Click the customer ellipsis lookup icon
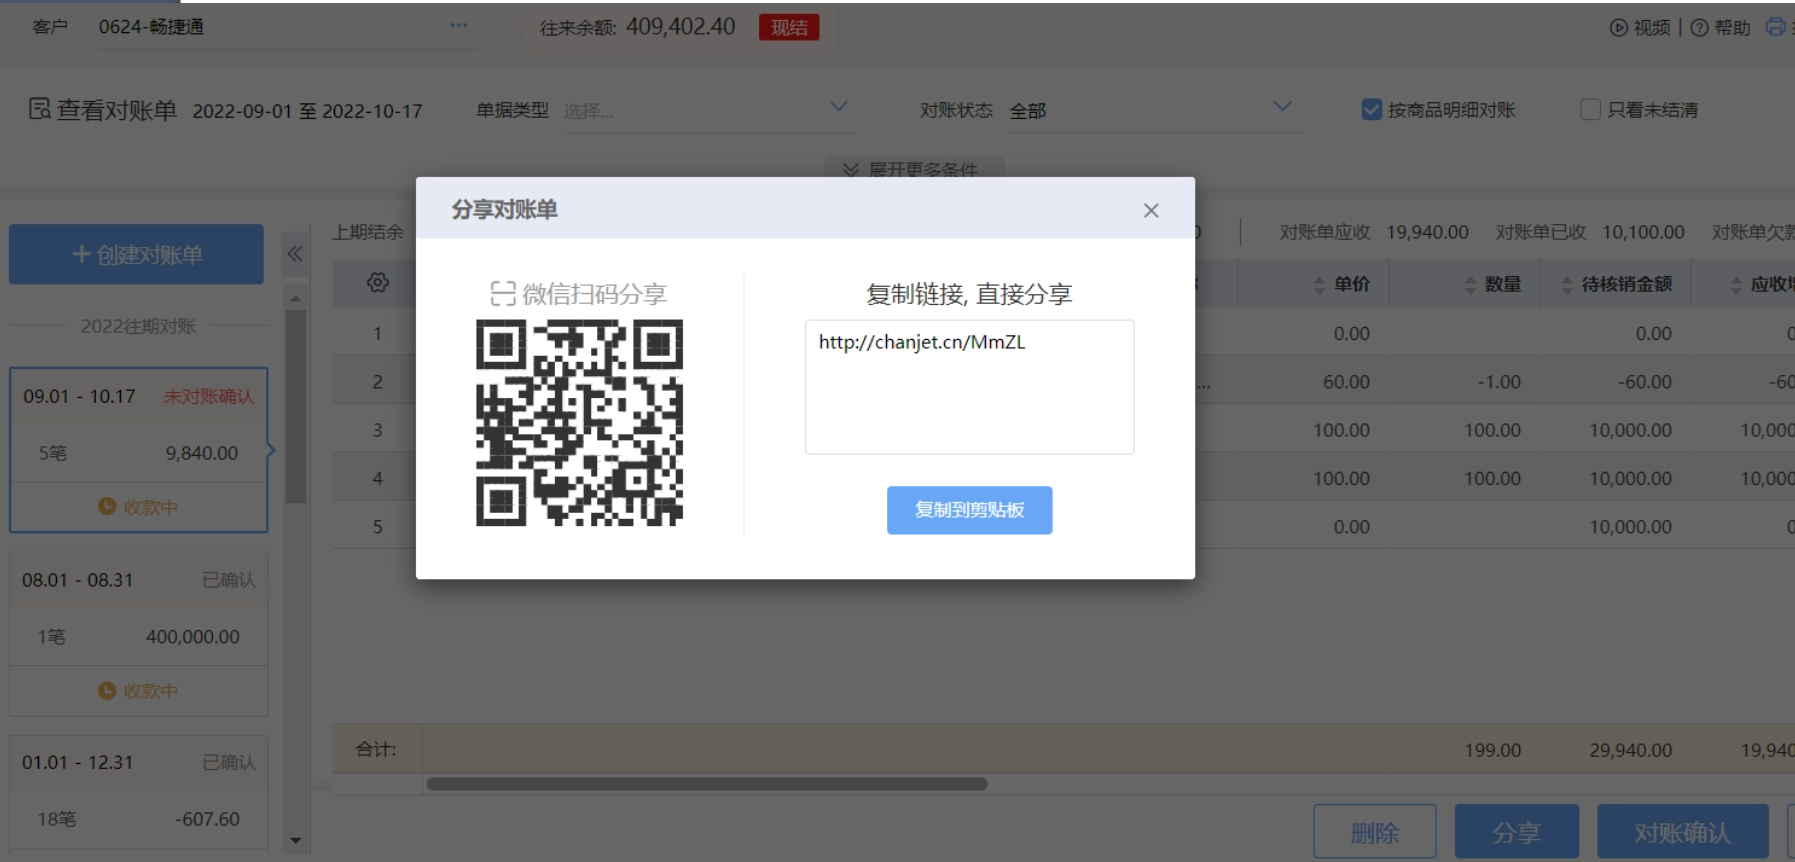1795x862 pixels. point(458,26)
